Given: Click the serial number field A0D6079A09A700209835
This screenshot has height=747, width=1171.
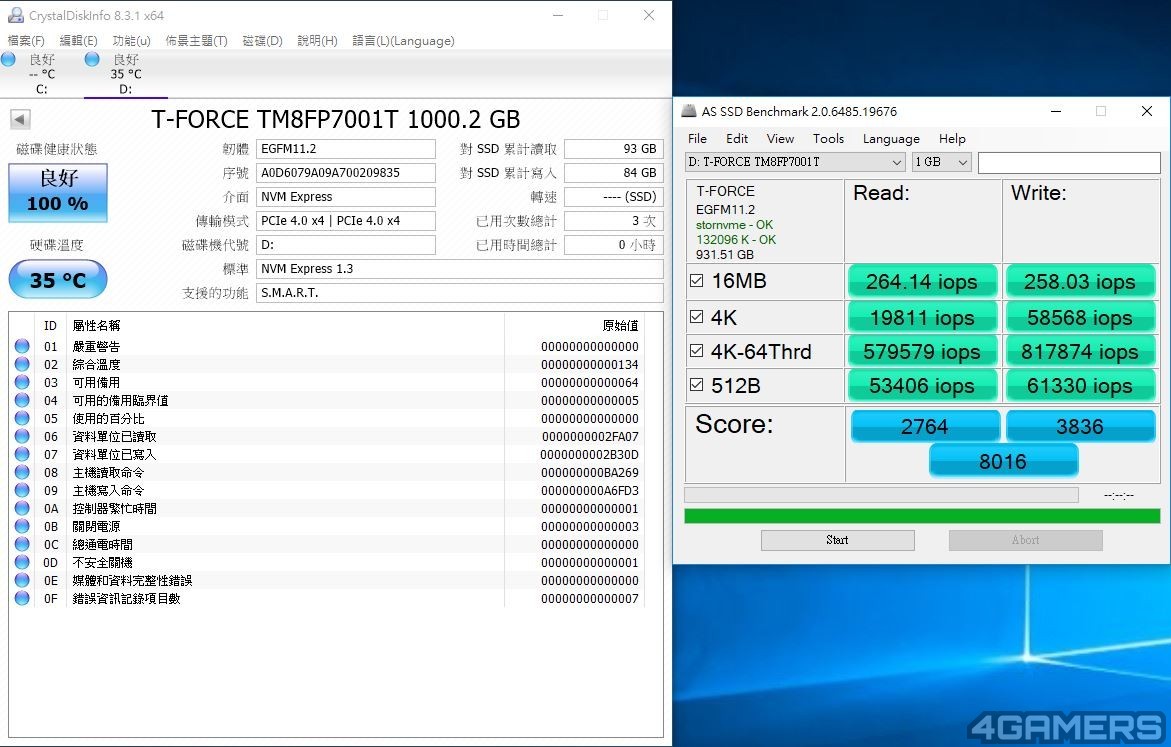Looking at the screenshot, I should click(x=346, y=173).
